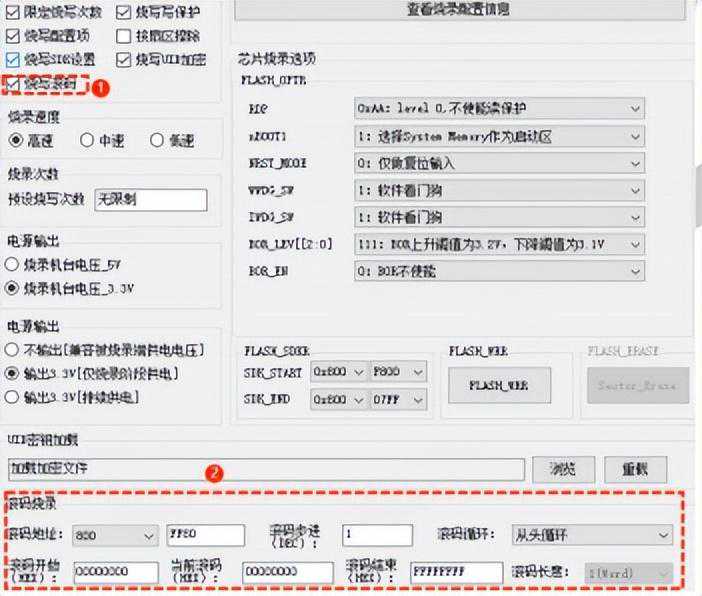
Task: Click the 查看烧录配置信息 button
Action: (x=458, y=10)
